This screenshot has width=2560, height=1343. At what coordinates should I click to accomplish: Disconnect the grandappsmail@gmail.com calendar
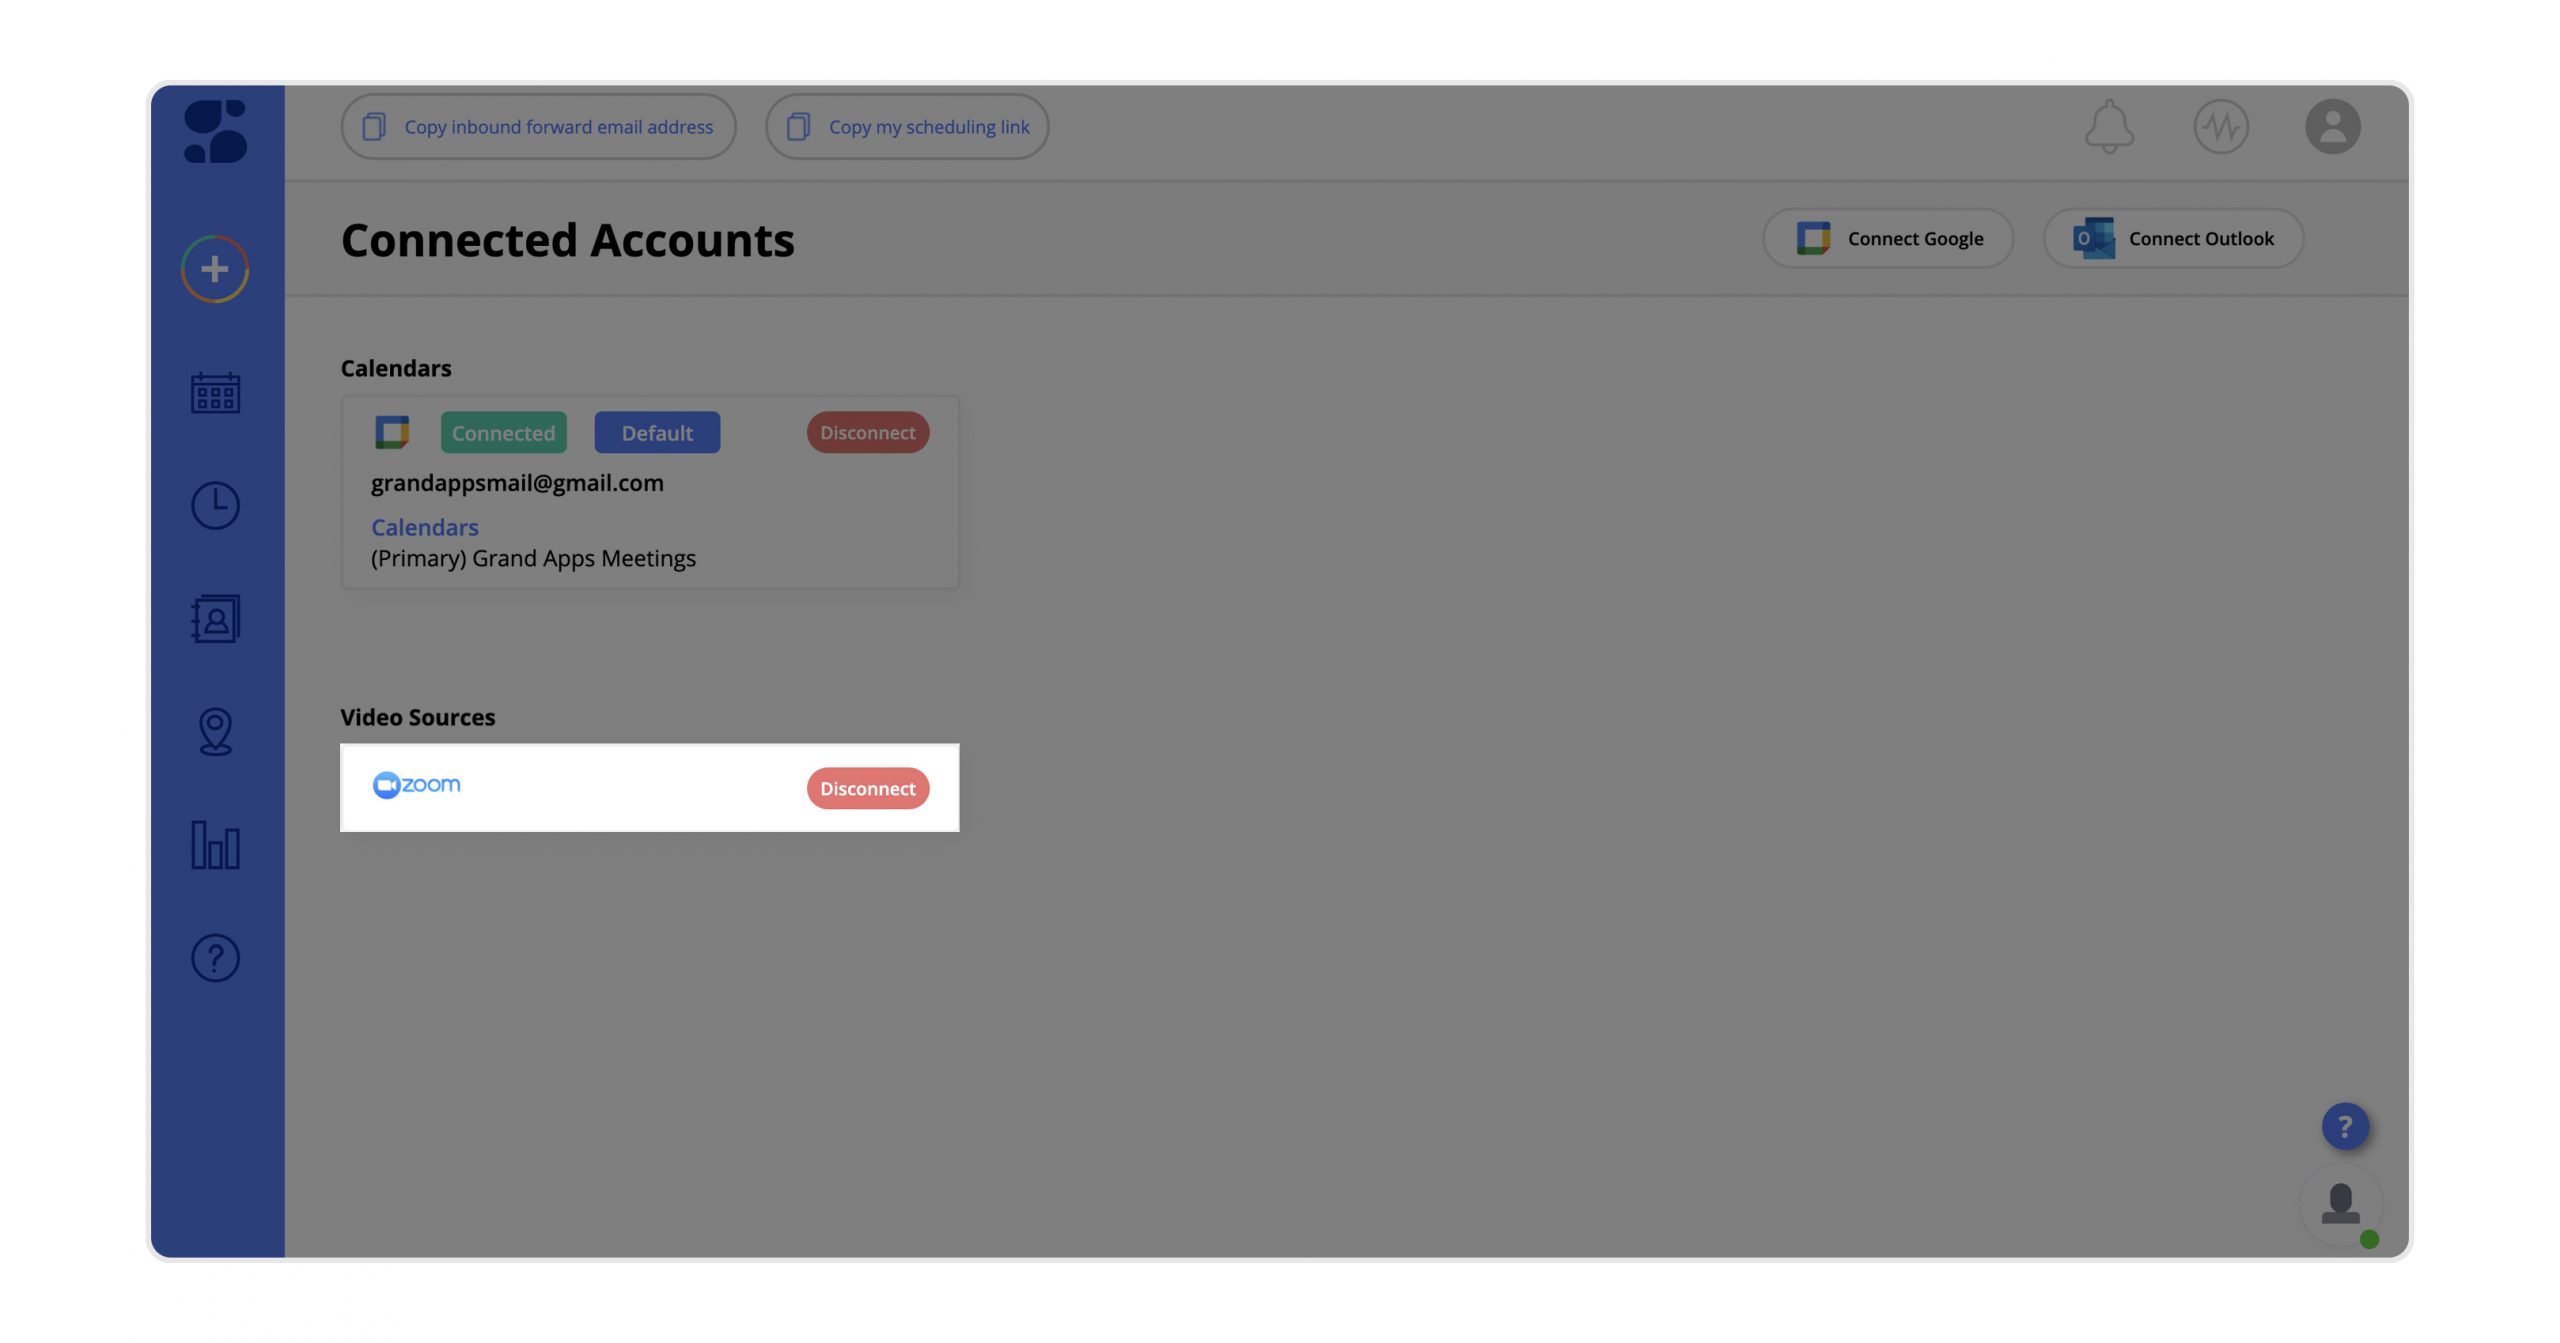pos(867,432)
